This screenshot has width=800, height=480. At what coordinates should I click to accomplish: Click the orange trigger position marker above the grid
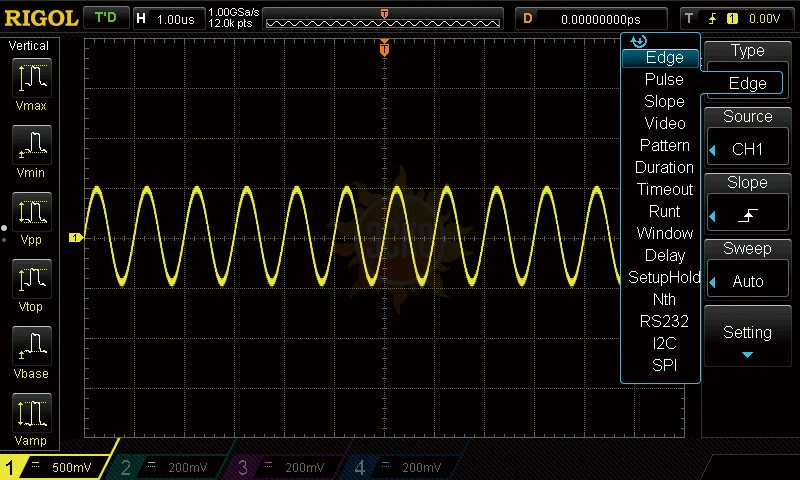coord(385,48)
